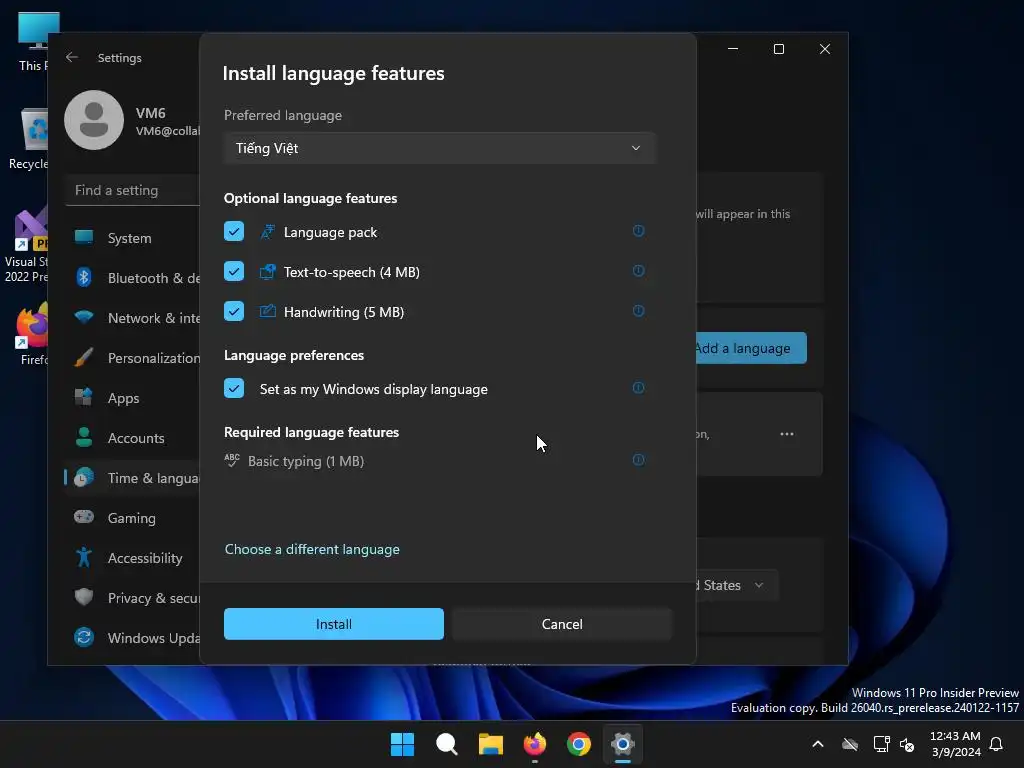The width and height of the screenshot is (1024, 768).
Task: Uncheck Text-to-speech (4 MB) checkbox
Action: pyautogui.click(x=234, y=271)
